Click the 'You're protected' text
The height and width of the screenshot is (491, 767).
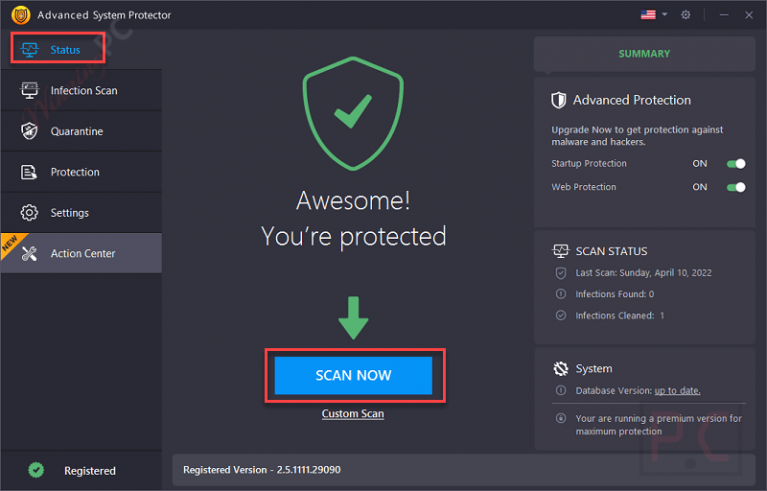[x=353, y=237]
